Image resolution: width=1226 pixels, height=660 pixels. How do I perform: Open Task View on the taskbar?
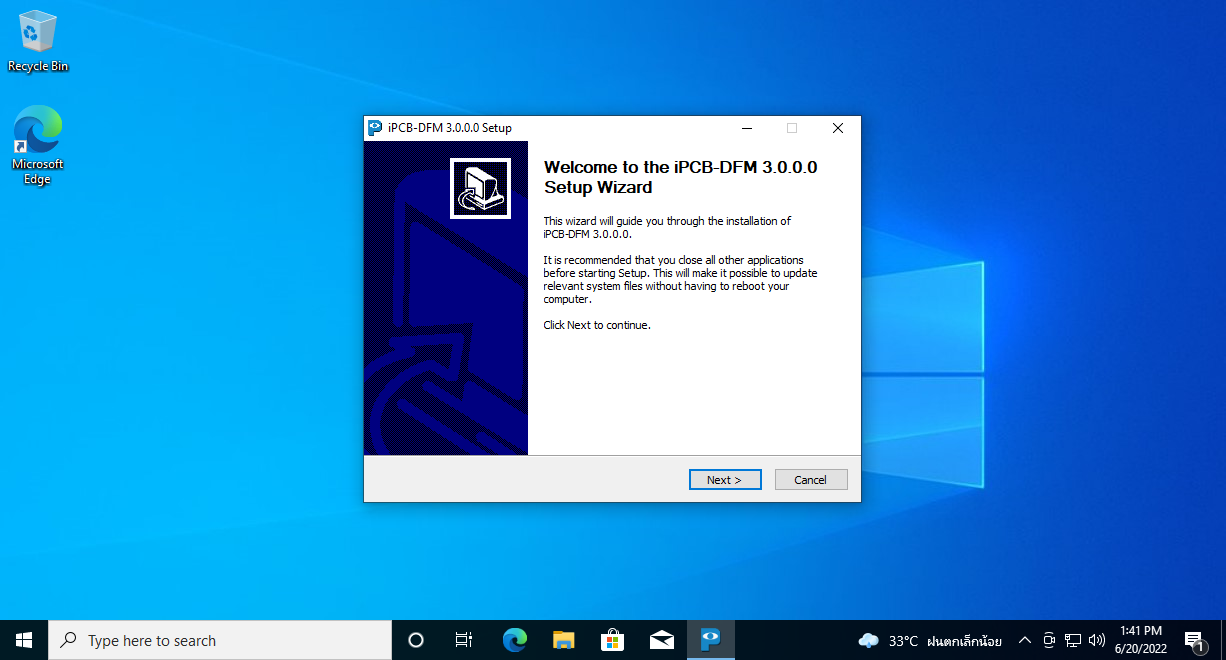[464, 640]
